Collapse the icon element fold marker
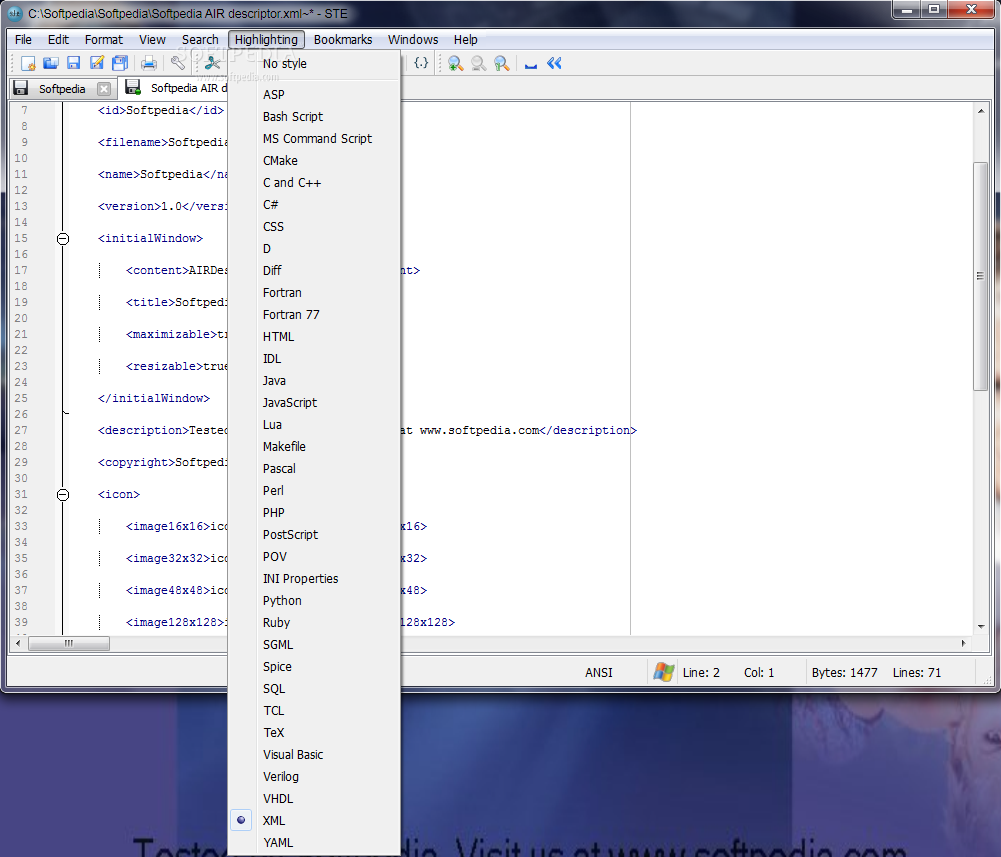This screenshot has width=1001, height=857. tap(63, 494)
